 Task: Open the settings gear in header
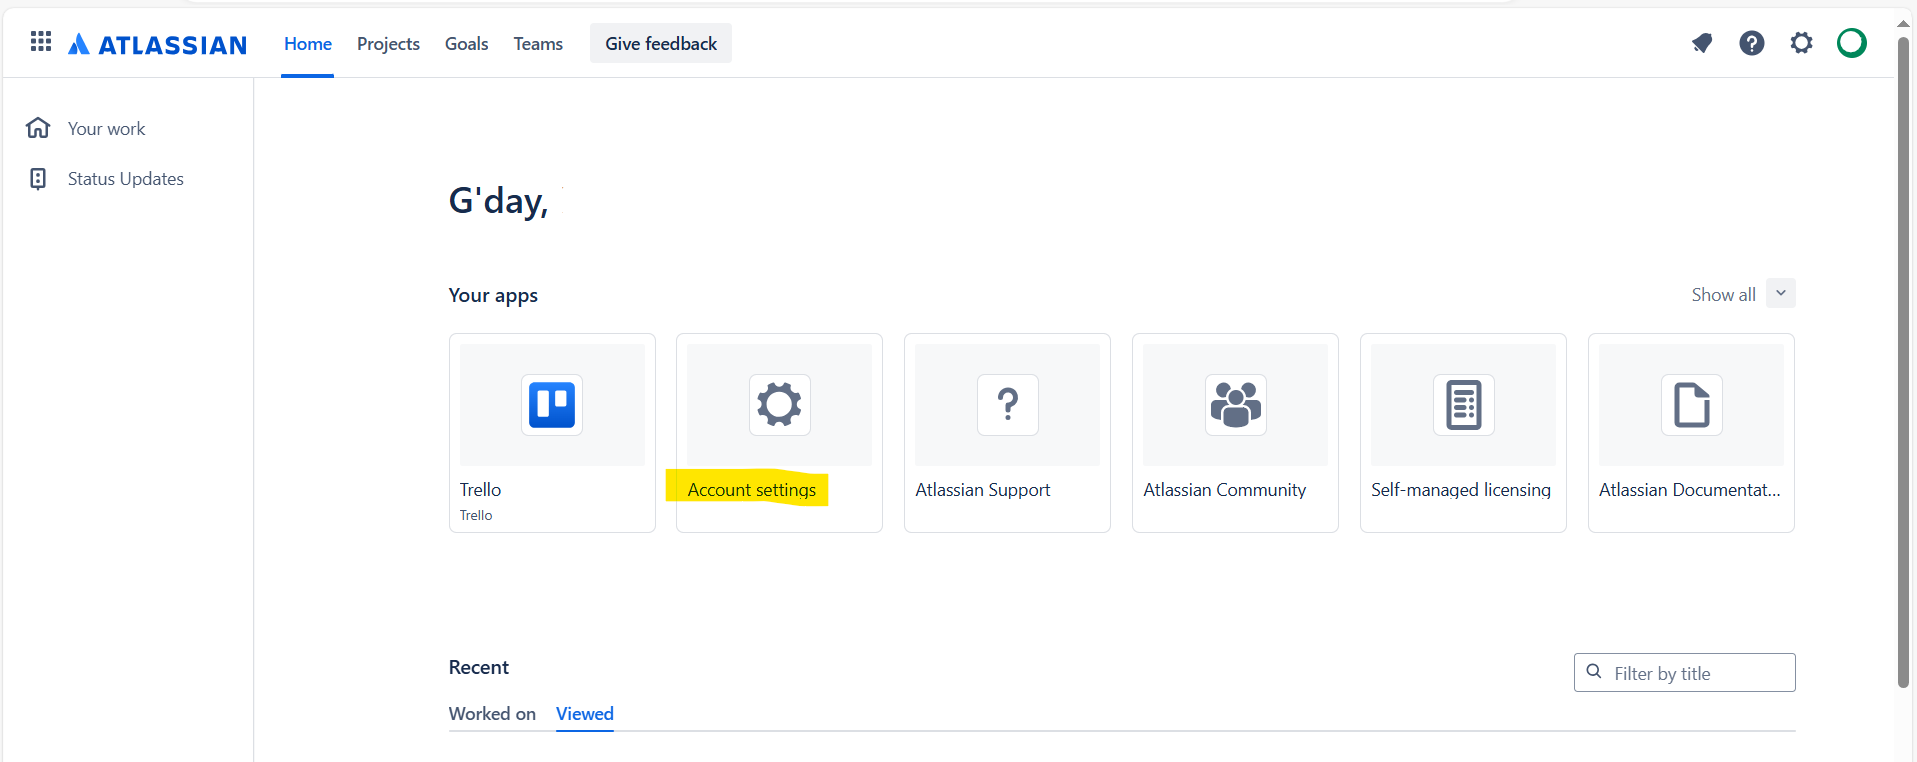[x=1801, y=43]
